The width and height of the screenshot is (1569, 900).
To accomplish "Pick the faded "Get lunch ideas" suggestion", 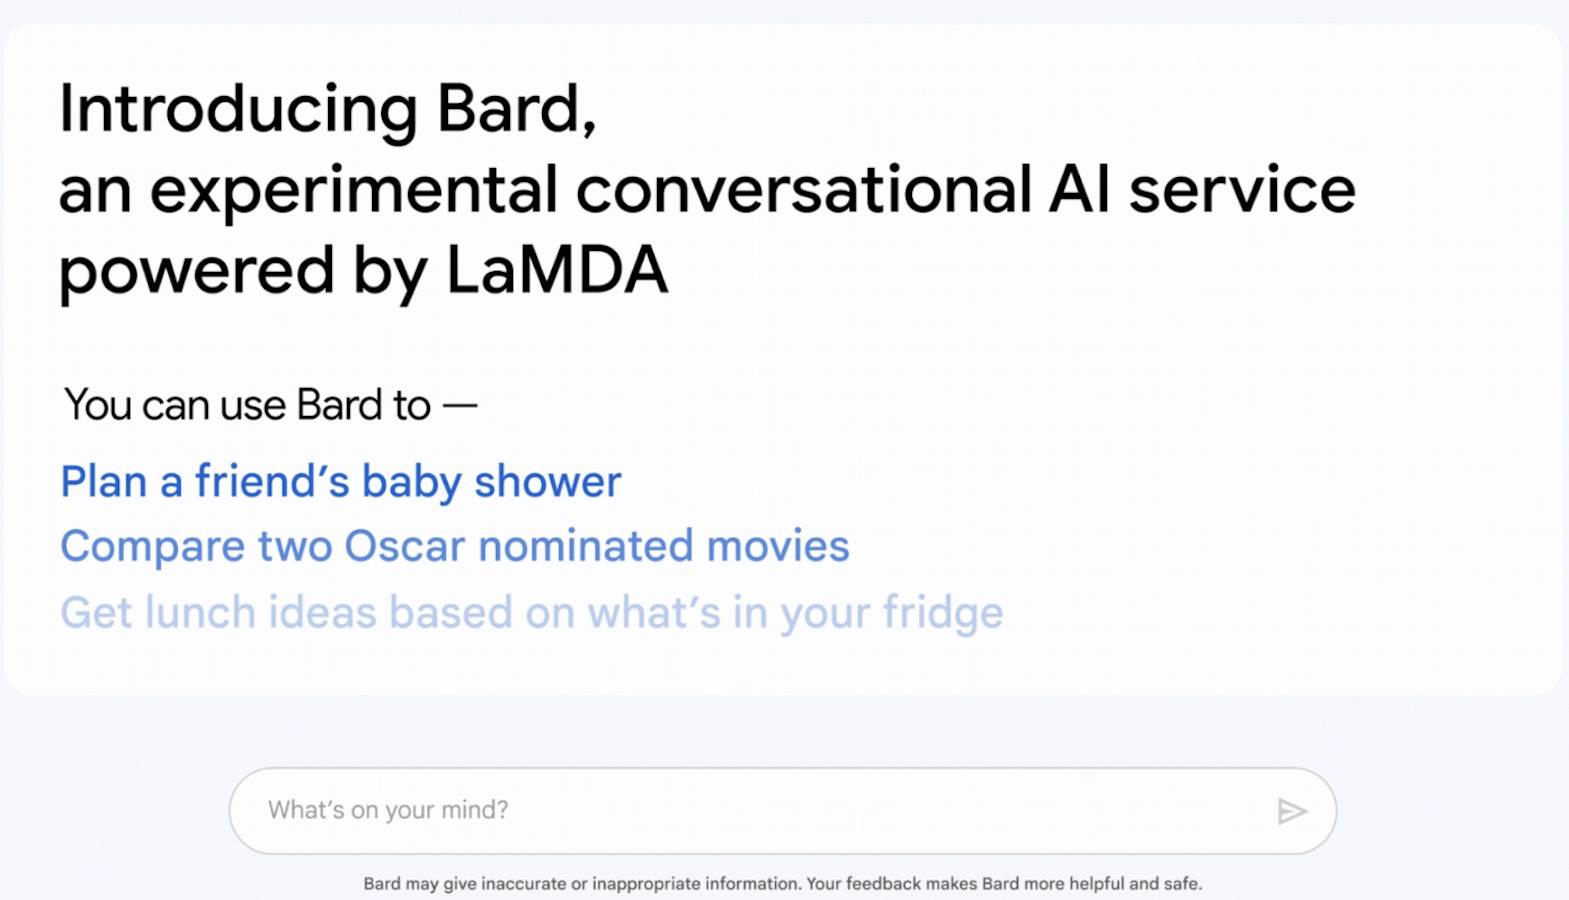I will click(531, 613).
